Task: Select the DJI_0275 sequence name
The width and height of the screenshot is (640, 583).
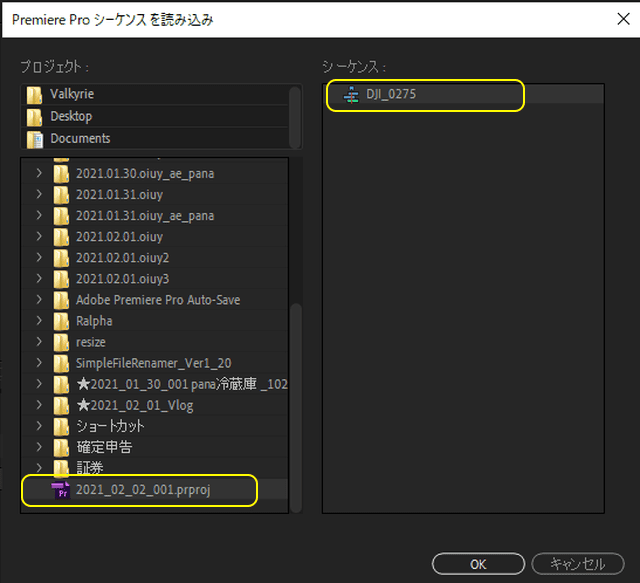Action: click(391, 94)
